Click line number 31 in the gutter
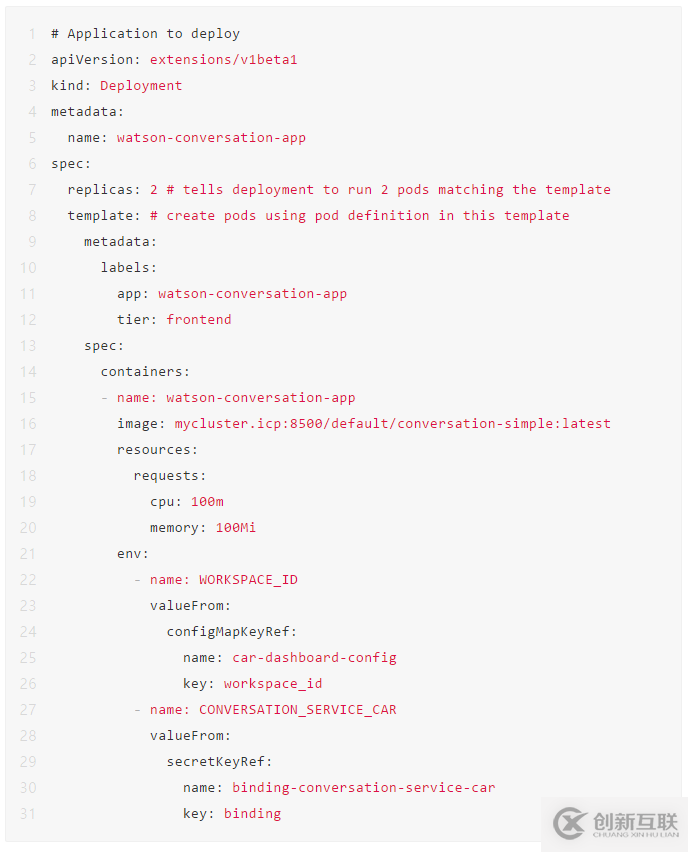Screen dimensions: 688x852 pyautogui.click(x=28, y=814)
